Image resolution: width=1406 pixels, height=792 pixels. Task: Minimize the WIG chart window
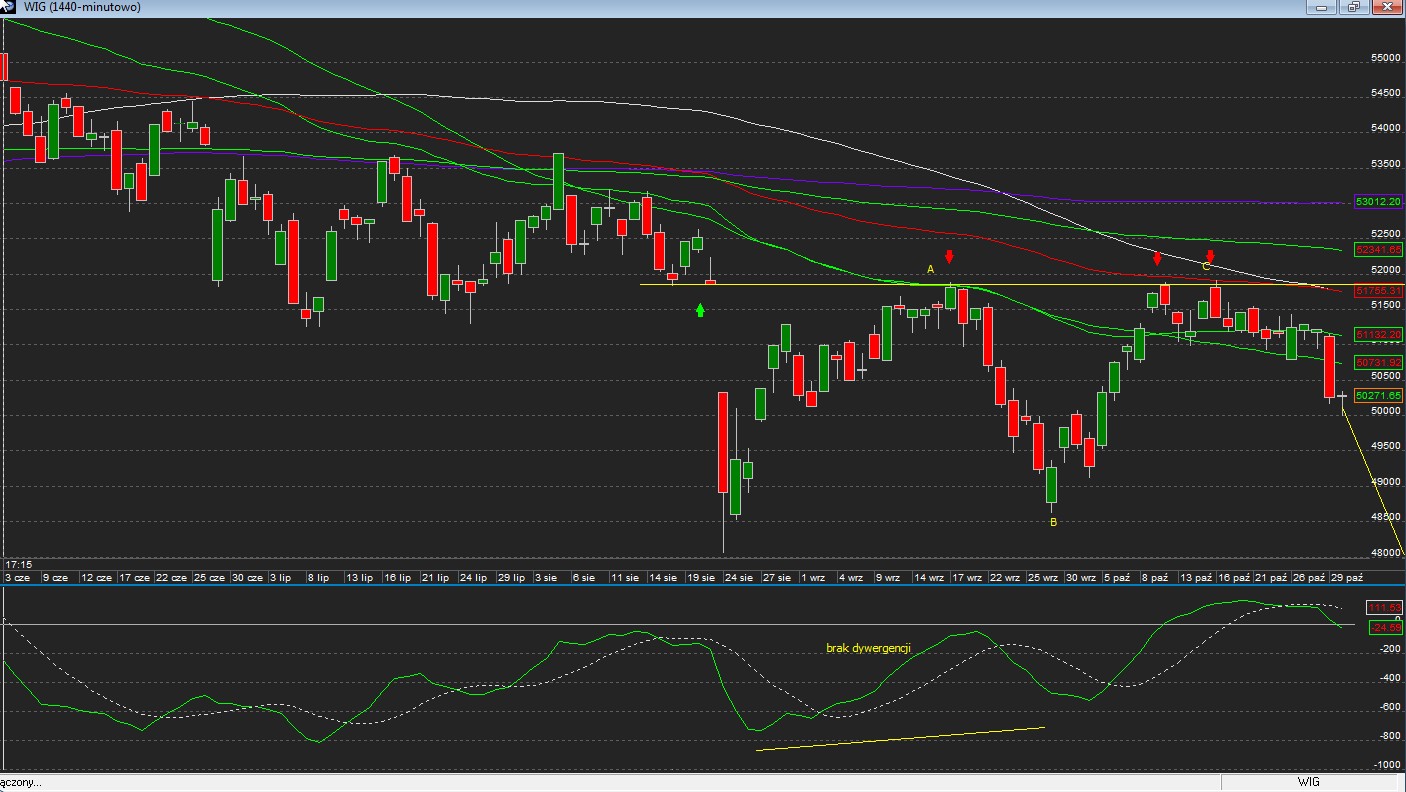[x=1322, y=7]
